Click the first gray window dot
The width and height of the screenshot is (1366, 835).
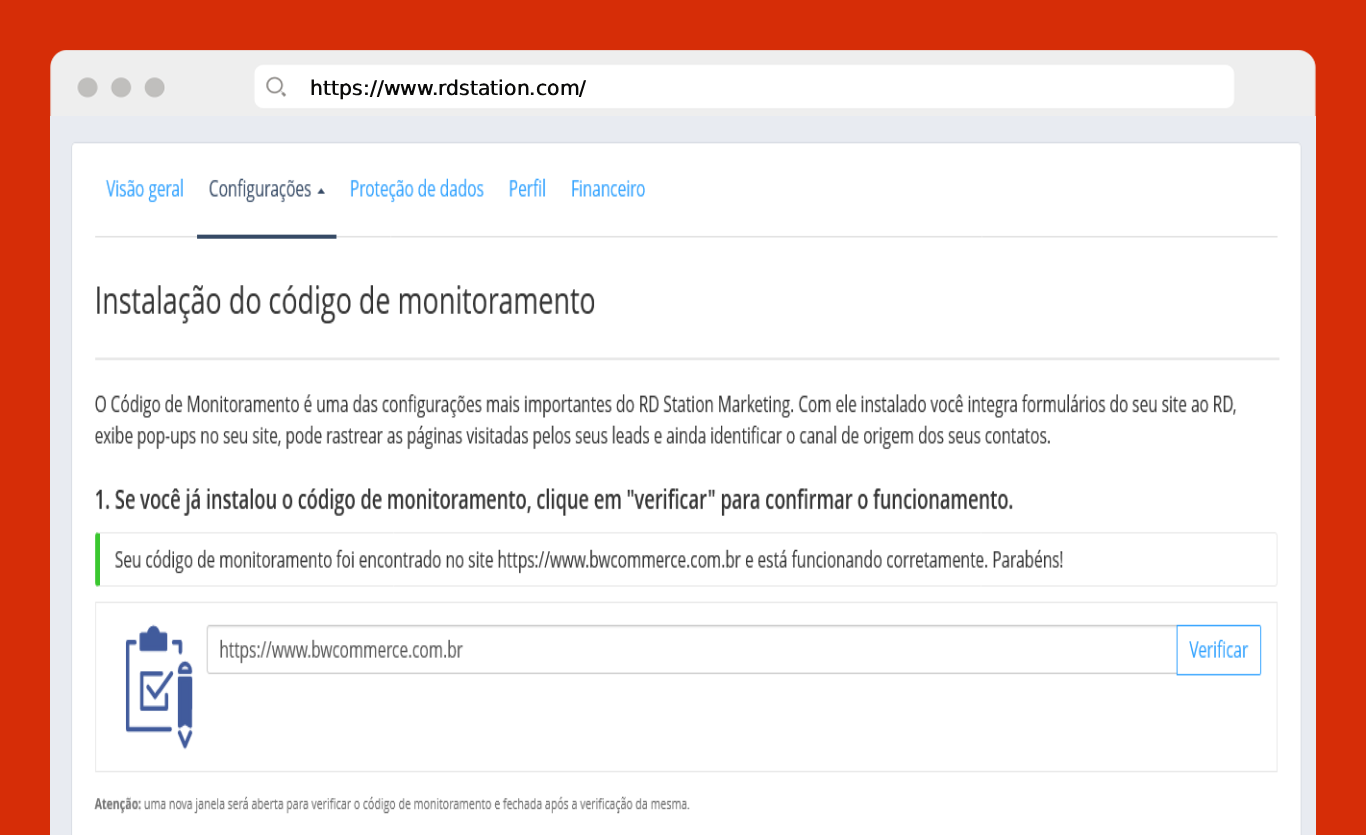88,87
